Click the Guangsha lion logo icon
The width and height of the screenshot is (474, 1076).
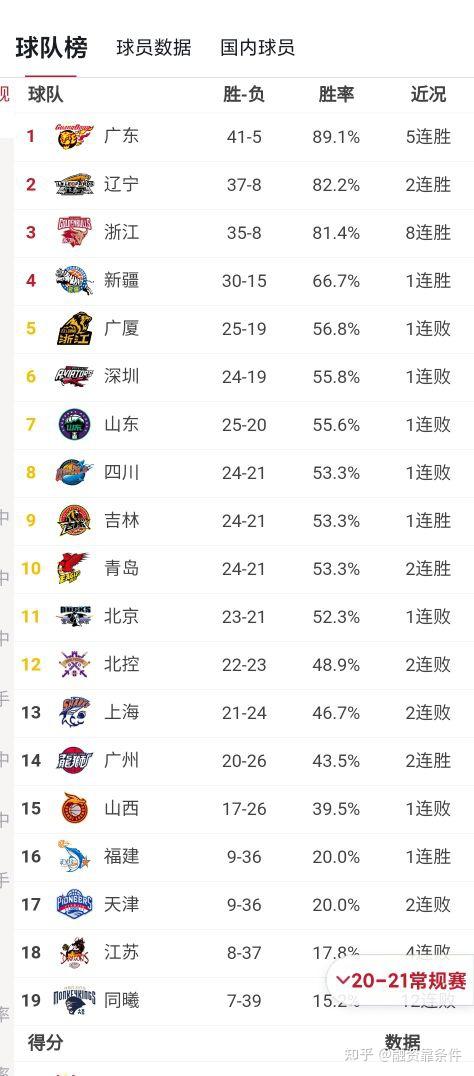click(74, 329)
